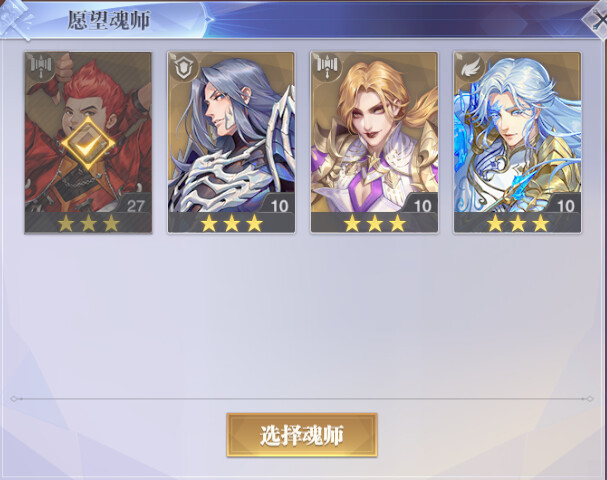
Task: Click the three-star rating under red-haired card
Action: point(89,223)
